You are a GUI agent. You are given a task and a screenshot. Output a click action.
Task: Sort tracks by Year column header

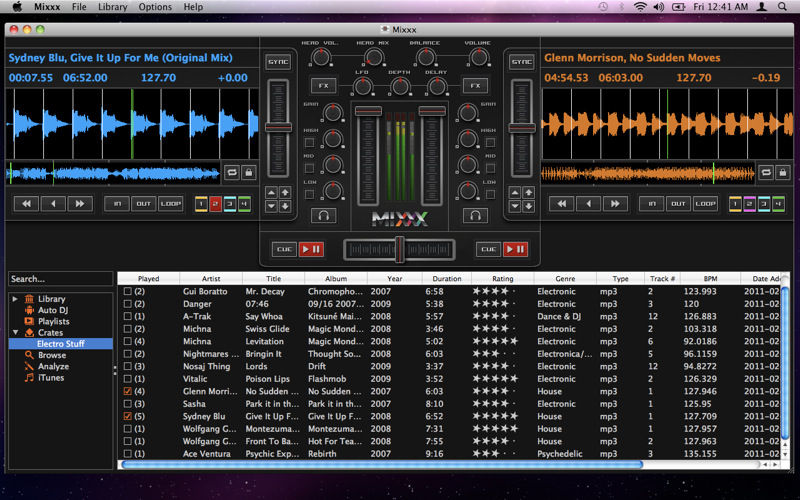pyautogui.click(x=394, y=279)
